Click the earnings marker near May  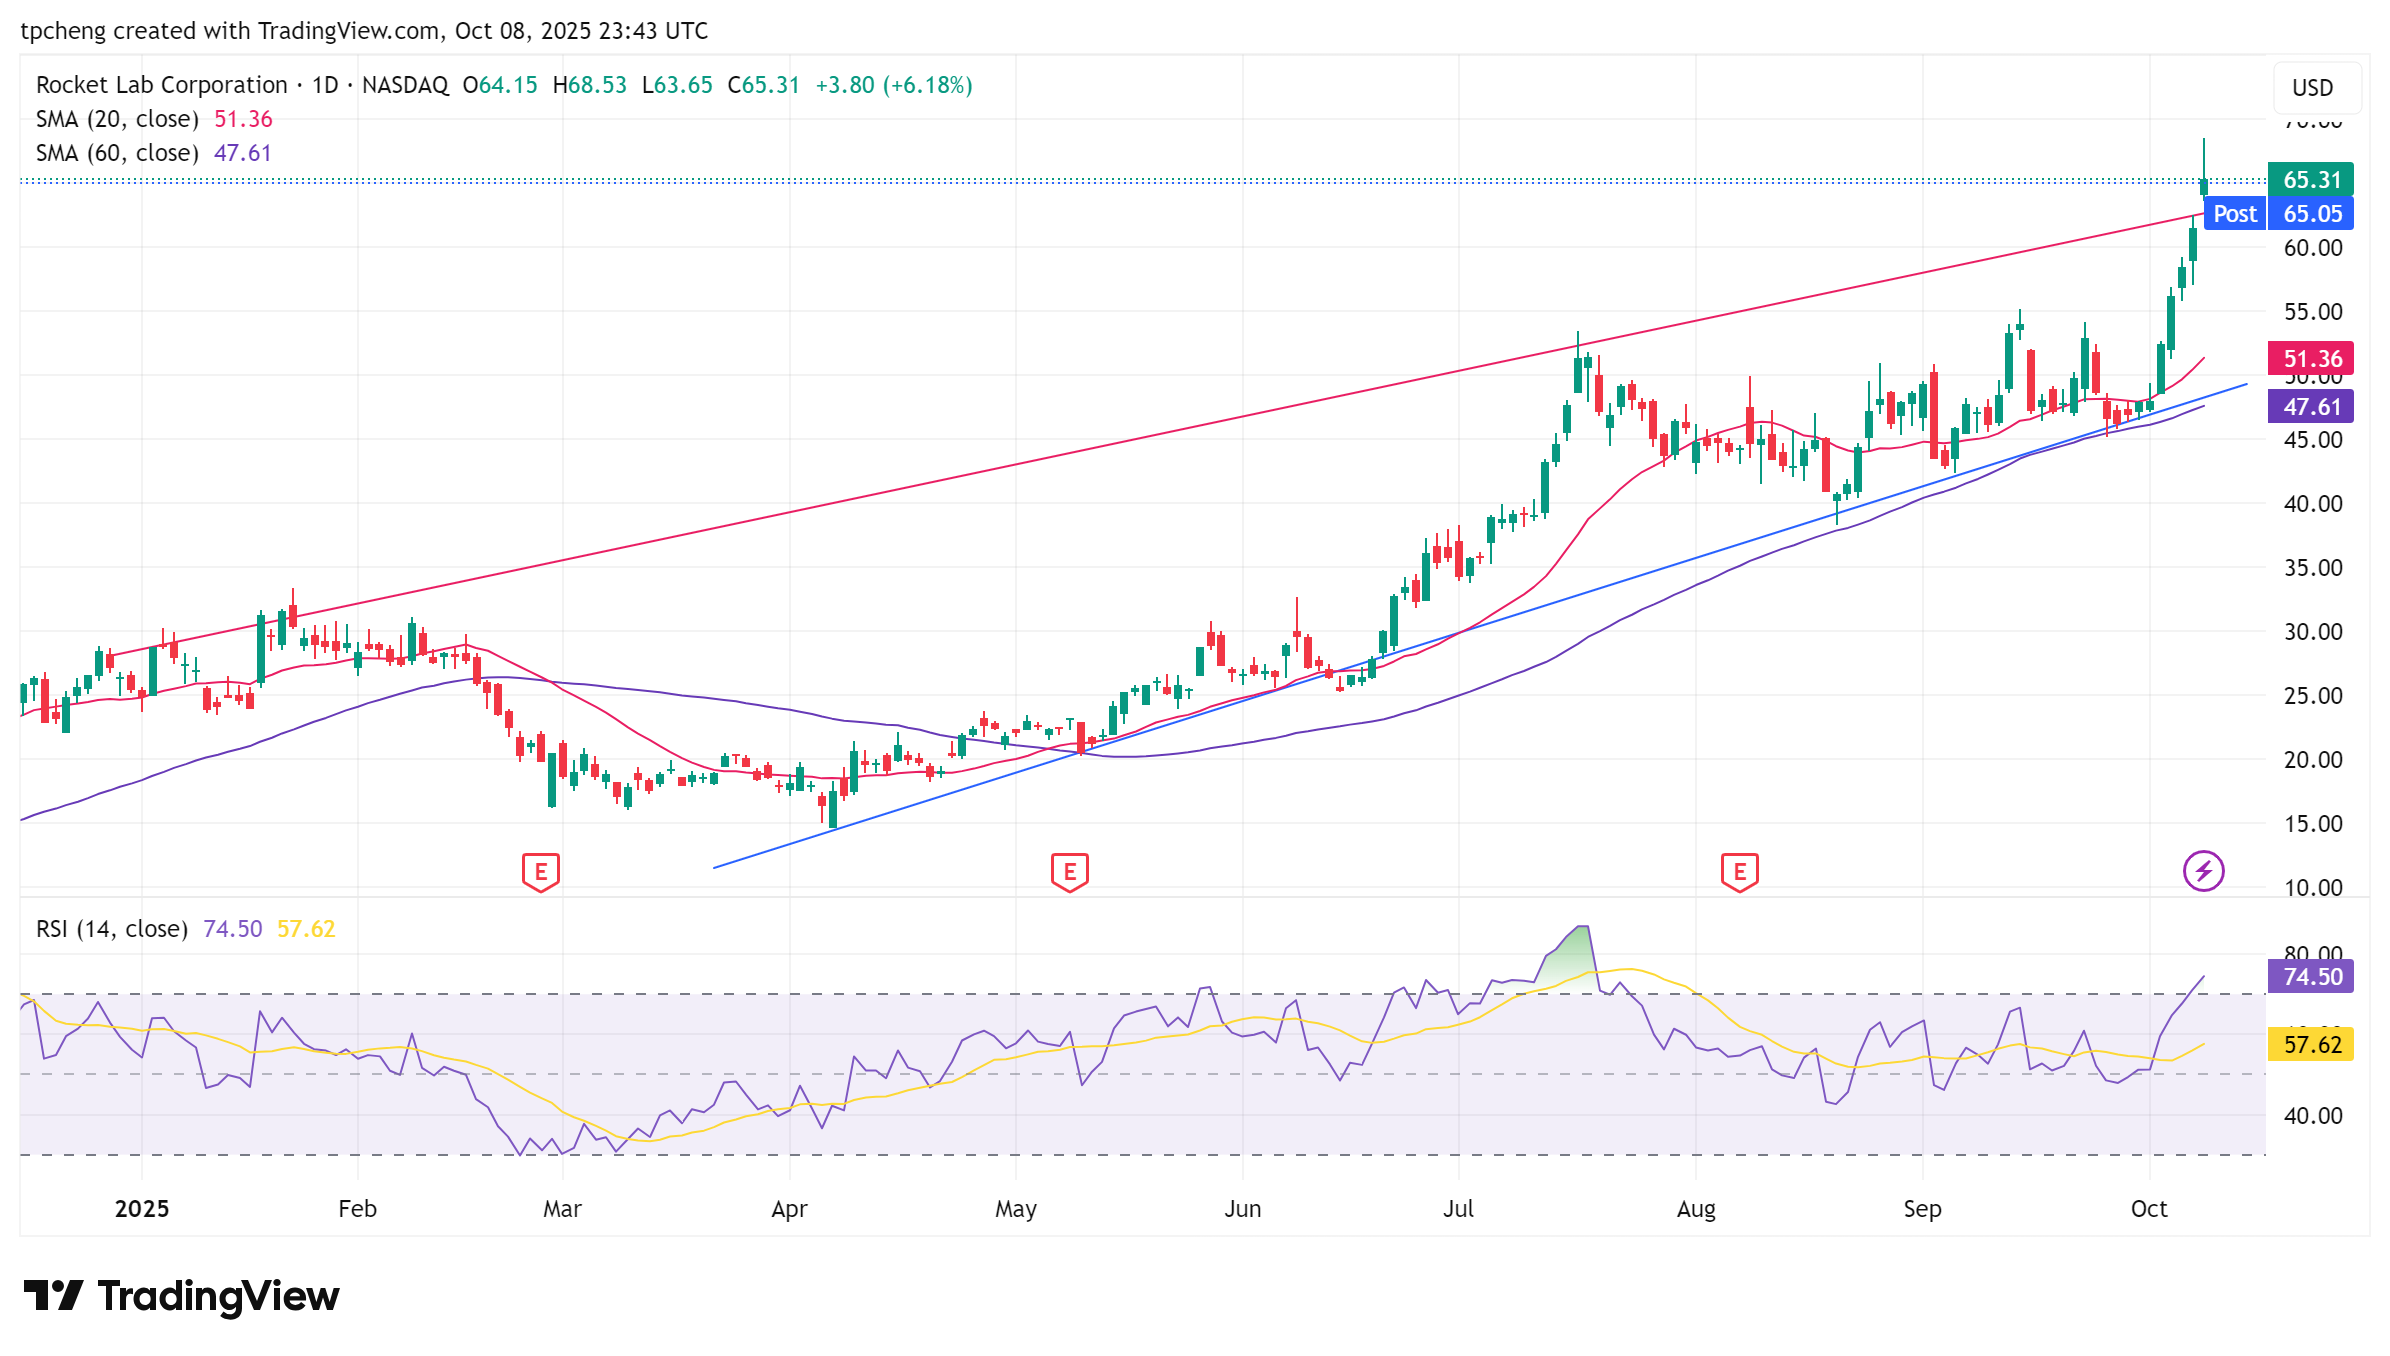pyautogui.click(x=1069, y=872)
